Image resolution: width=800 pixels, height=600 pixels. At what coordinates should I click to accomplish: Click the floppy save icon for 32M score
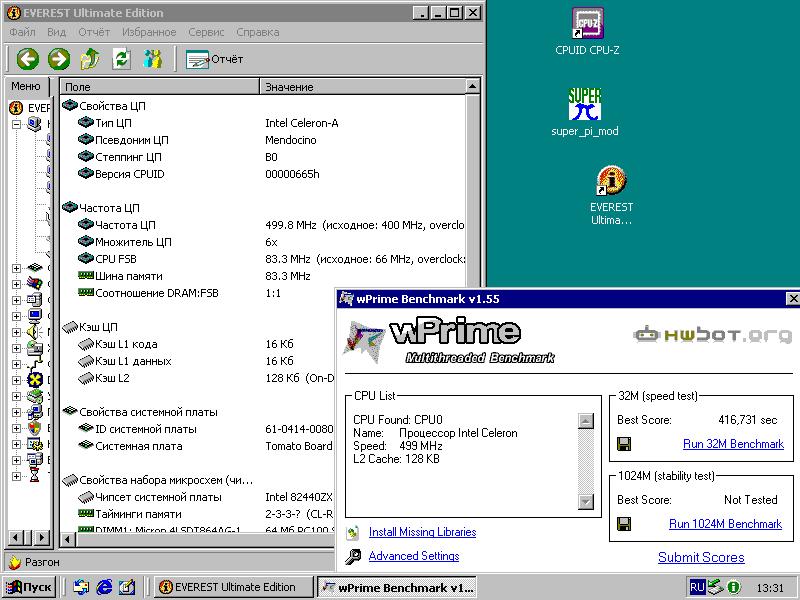[624, 444]
